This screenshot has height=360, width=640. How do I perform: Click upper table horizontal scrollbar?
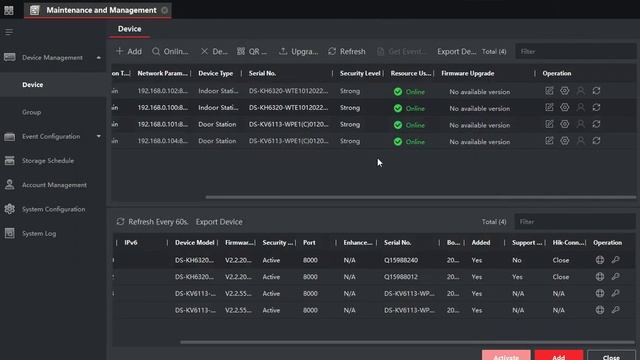[420, 197]
